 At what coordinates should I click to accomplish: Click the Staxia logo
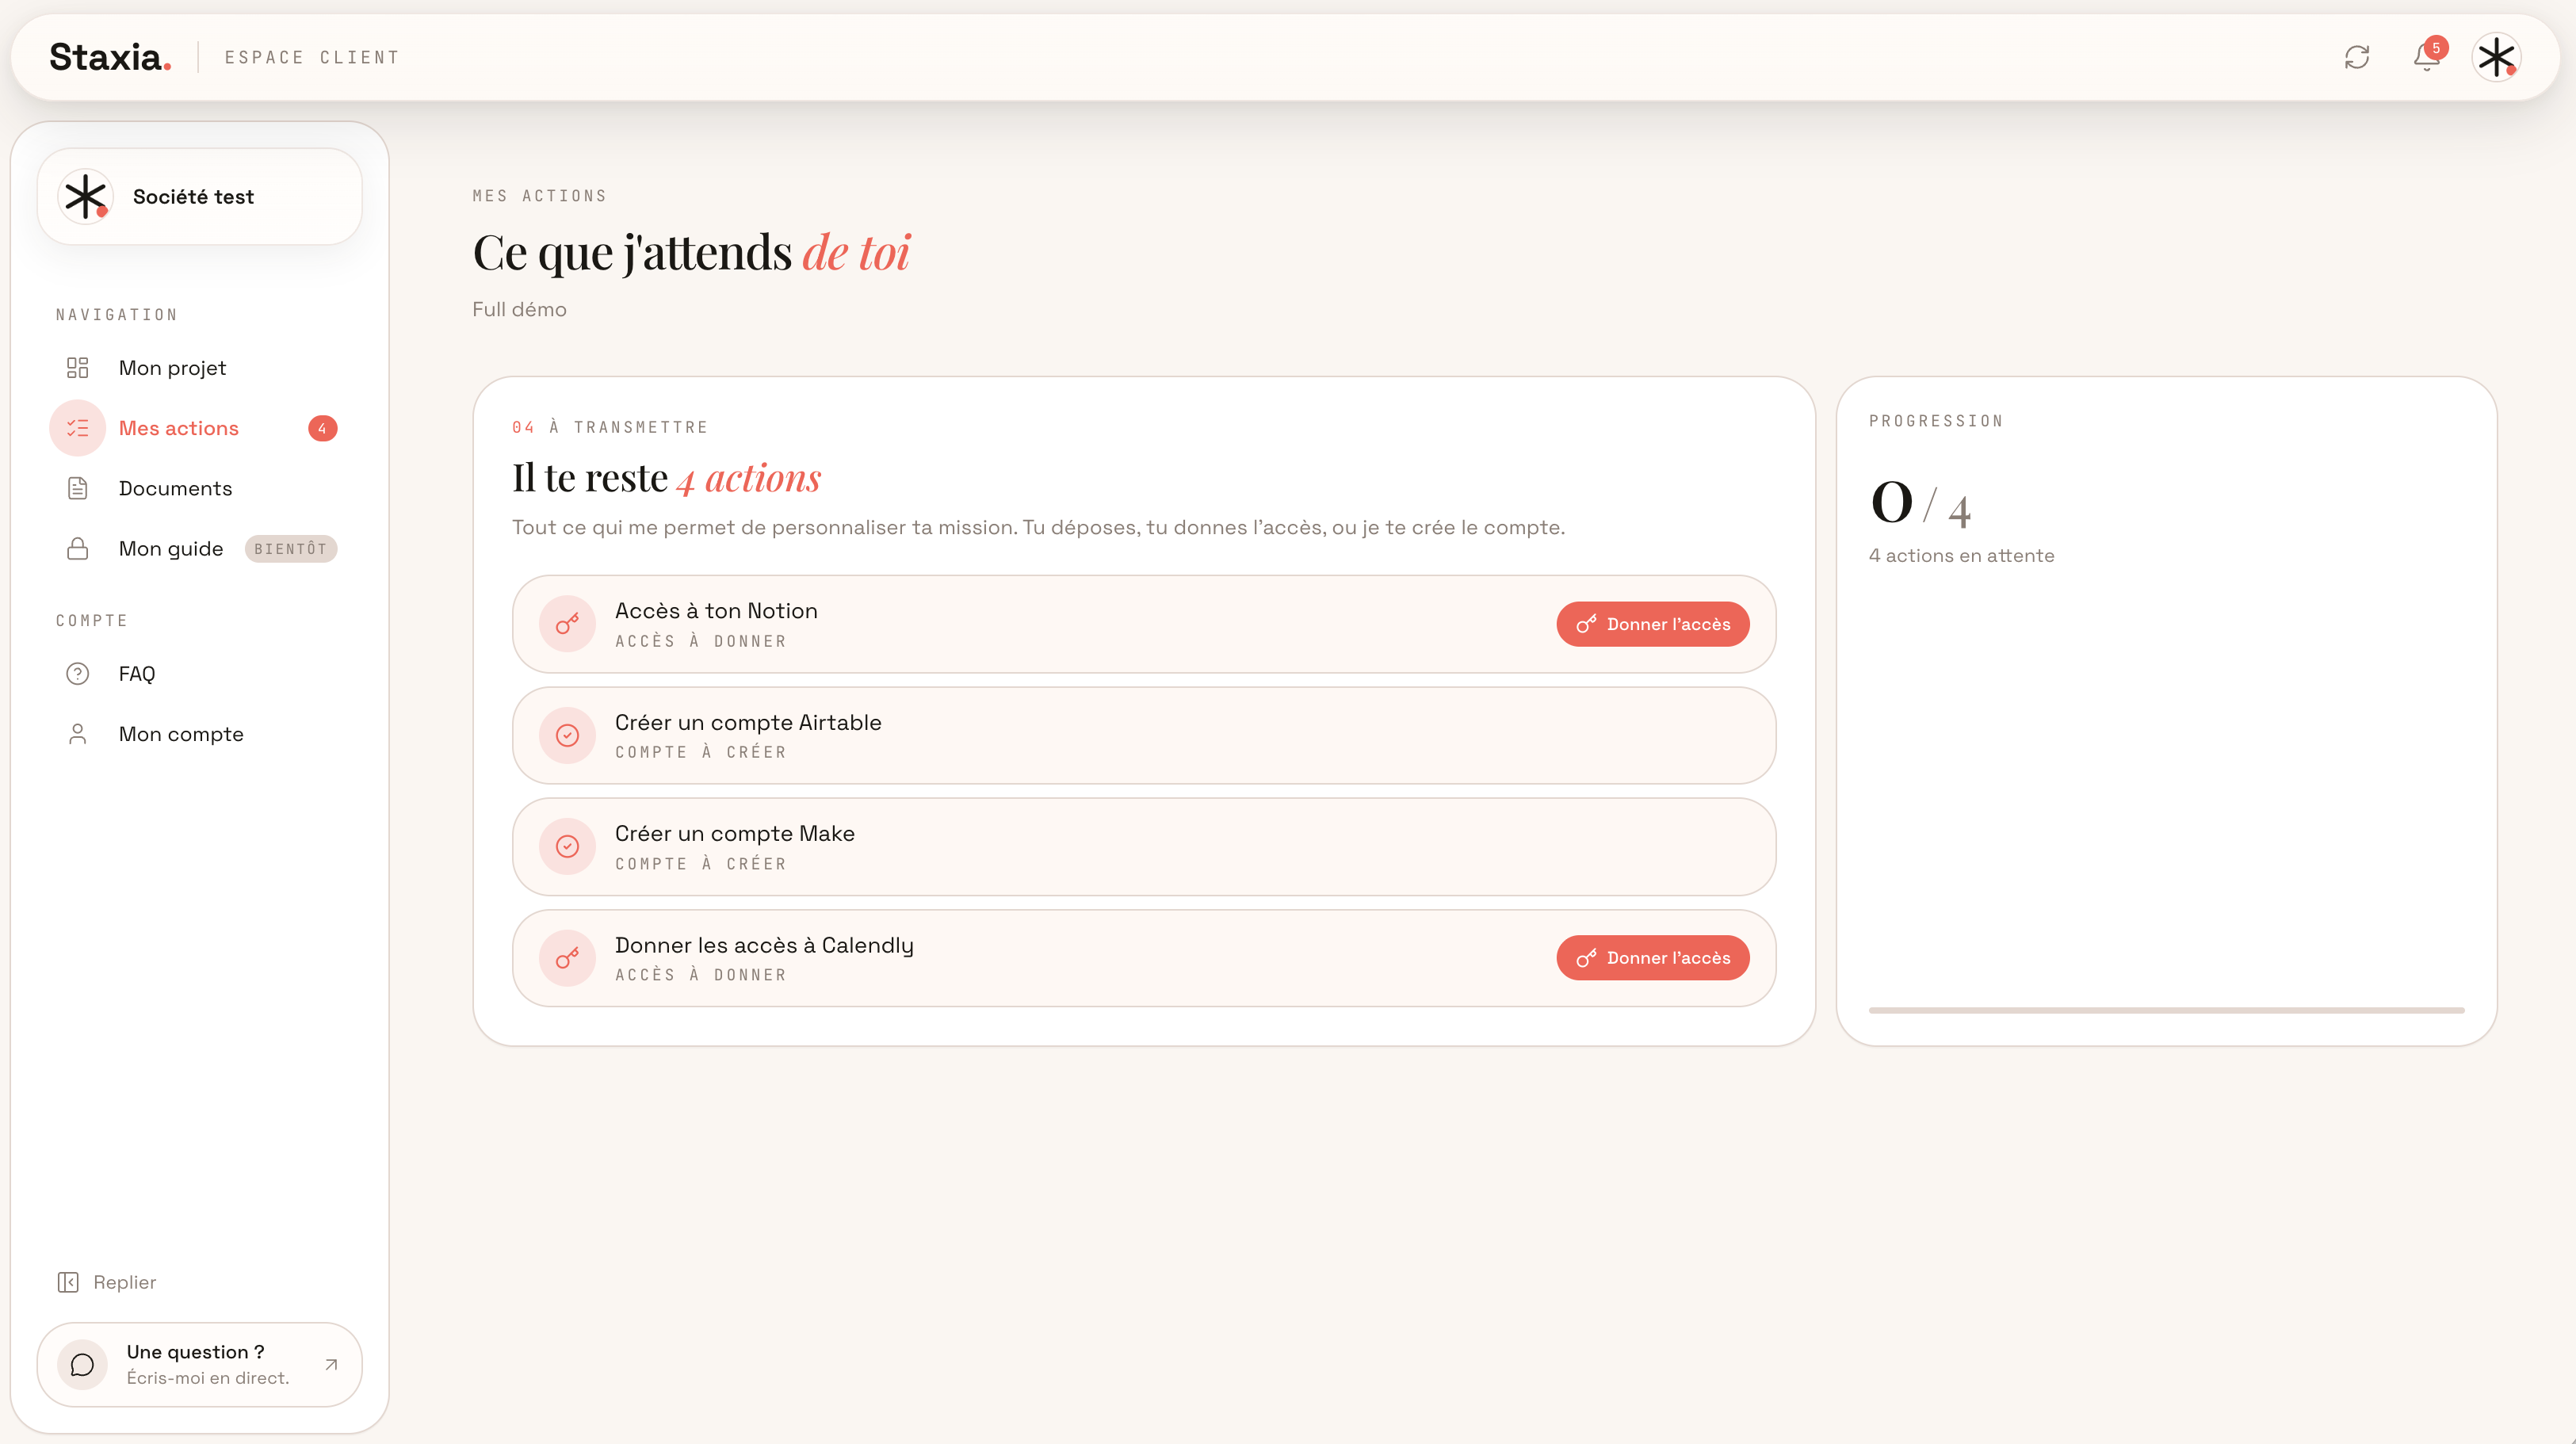tap(110, 57)
